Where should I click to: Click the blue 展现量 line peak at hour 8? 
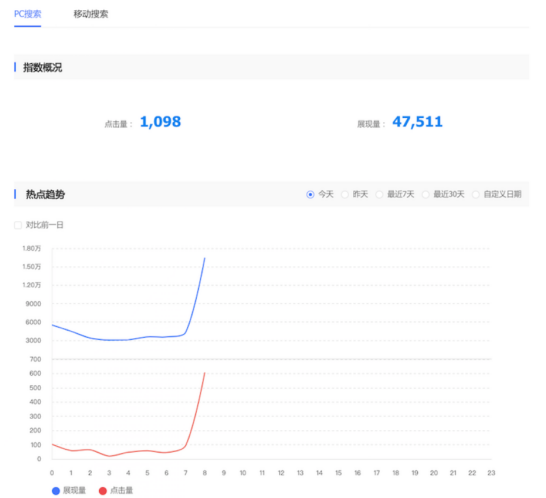coord(205,258)
